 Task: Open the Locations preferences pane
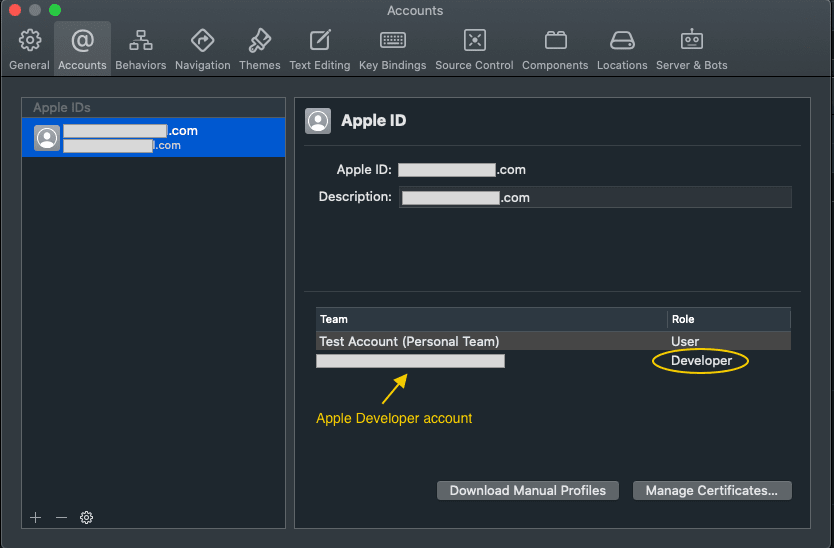pos(622,49)
